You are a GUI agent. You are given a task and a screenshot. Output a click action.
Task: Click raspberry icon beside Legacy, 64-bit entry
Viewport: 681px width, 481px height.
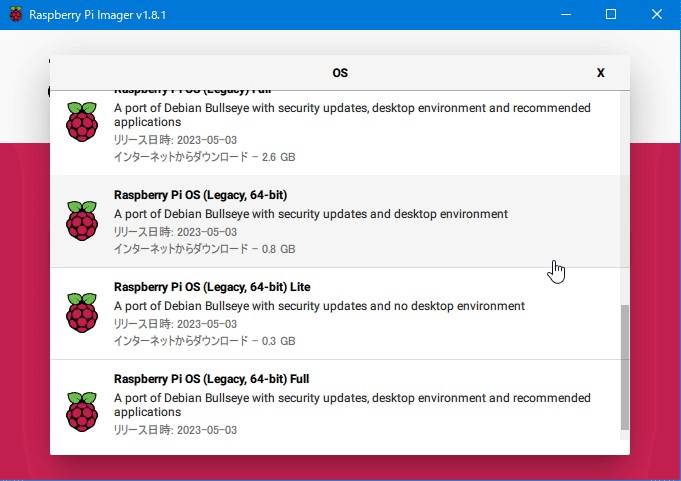tap(82, 221)
